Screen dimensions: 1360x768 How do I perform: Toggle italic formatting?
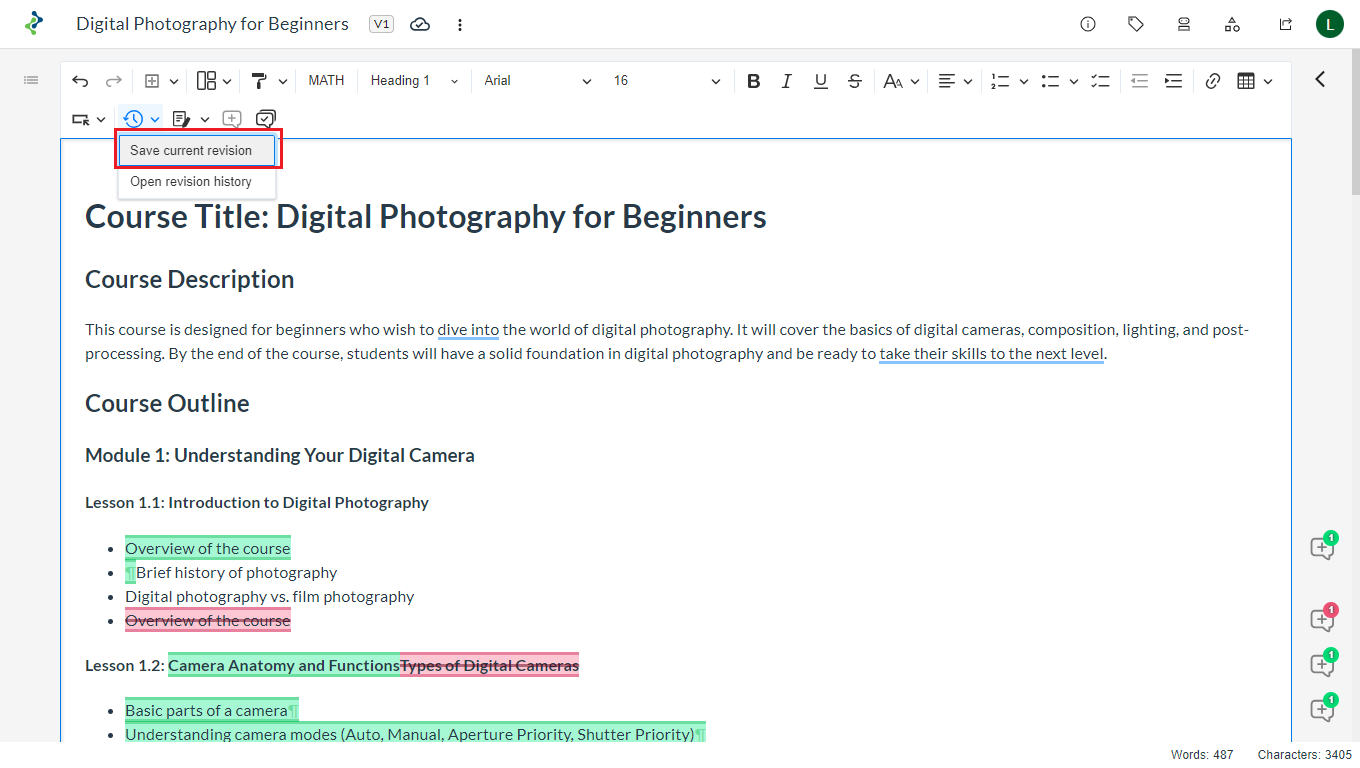[787, 81]
